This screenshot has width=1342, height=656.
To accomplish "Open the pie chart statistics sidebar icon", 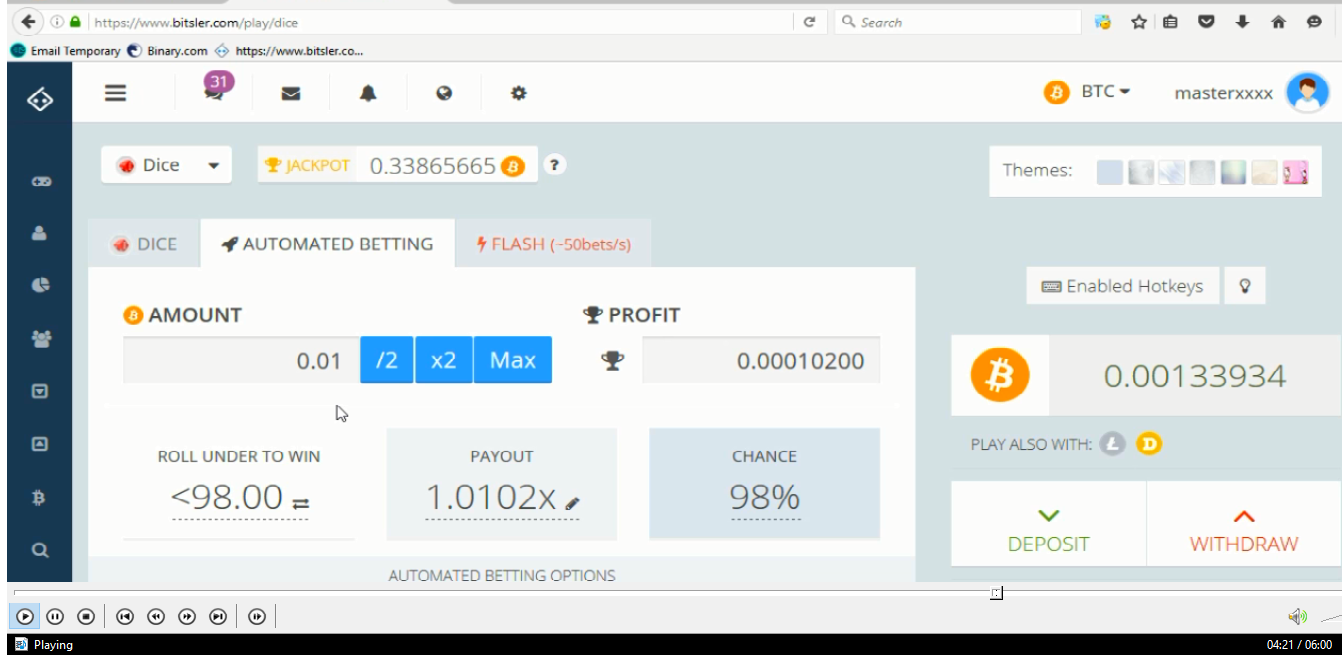I will tap(40, 285).
